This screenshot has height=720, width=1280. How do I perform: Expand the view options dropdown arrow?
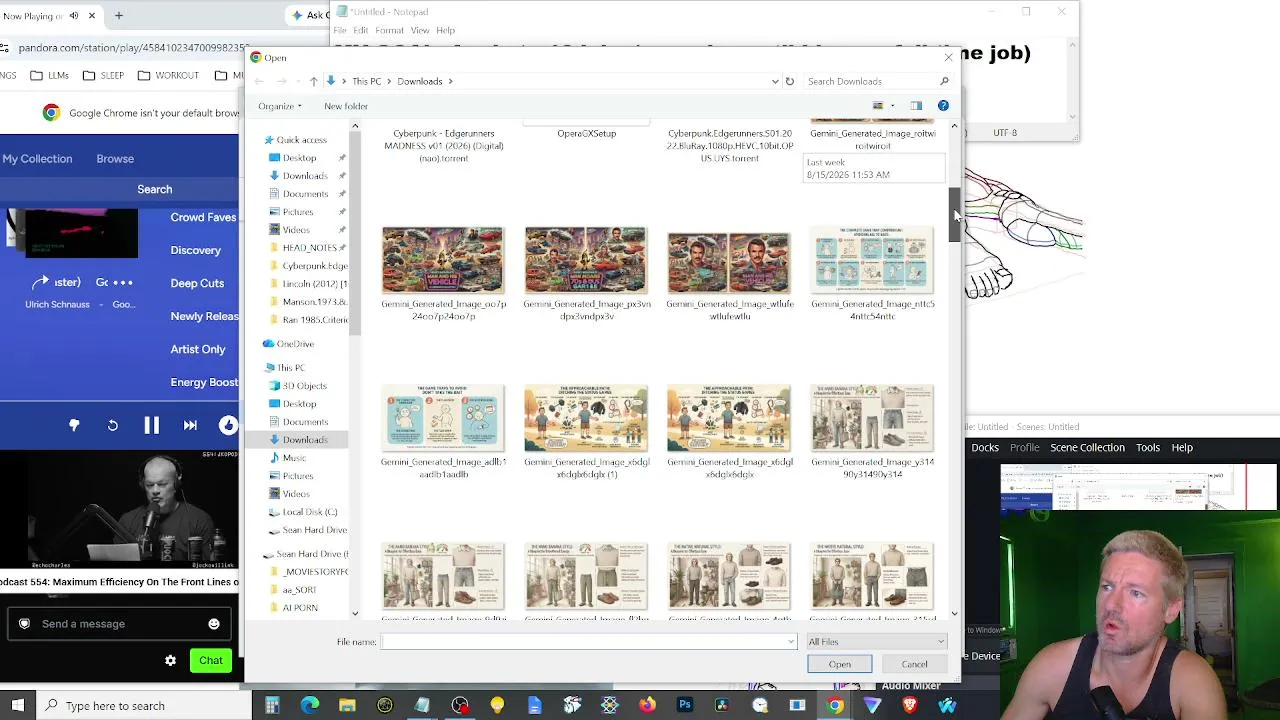pos(892,105)
